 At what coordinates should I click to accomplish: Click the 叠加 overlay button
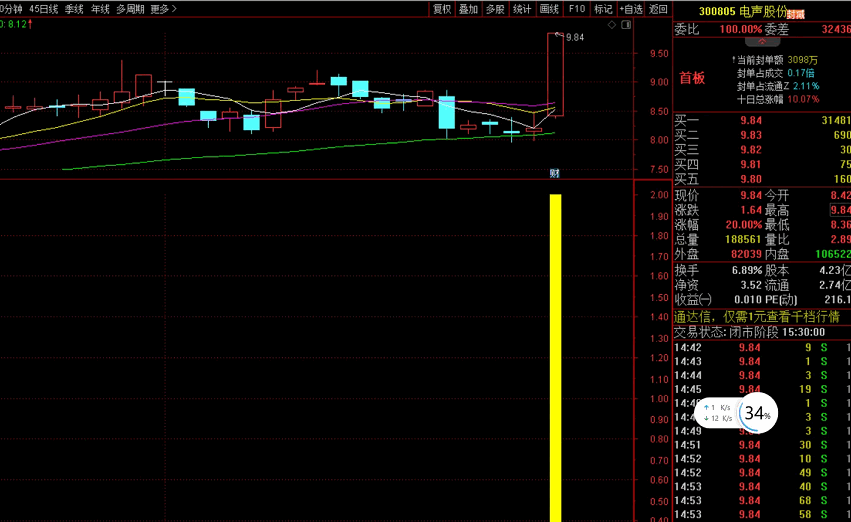[x=468, y=9]
